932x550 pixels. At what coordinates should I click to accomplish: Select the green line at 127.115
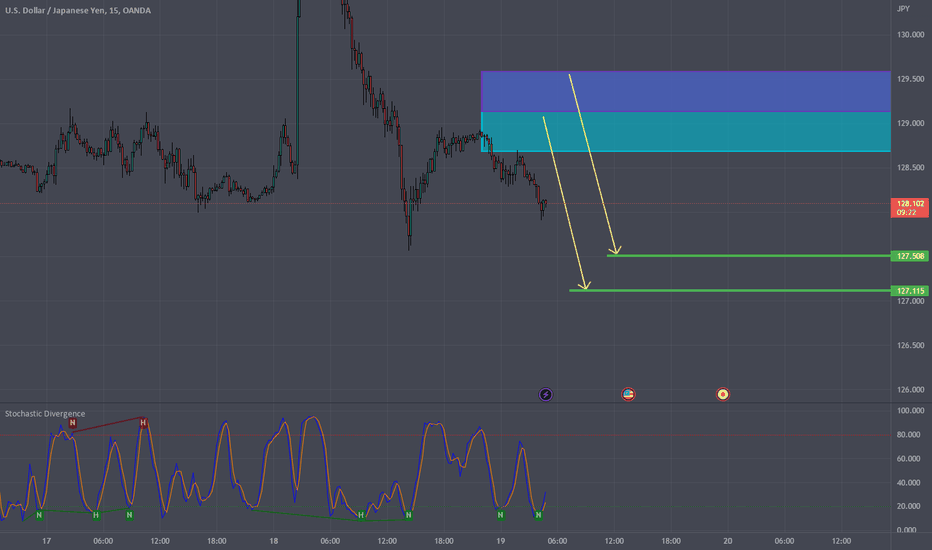[729, 290]
